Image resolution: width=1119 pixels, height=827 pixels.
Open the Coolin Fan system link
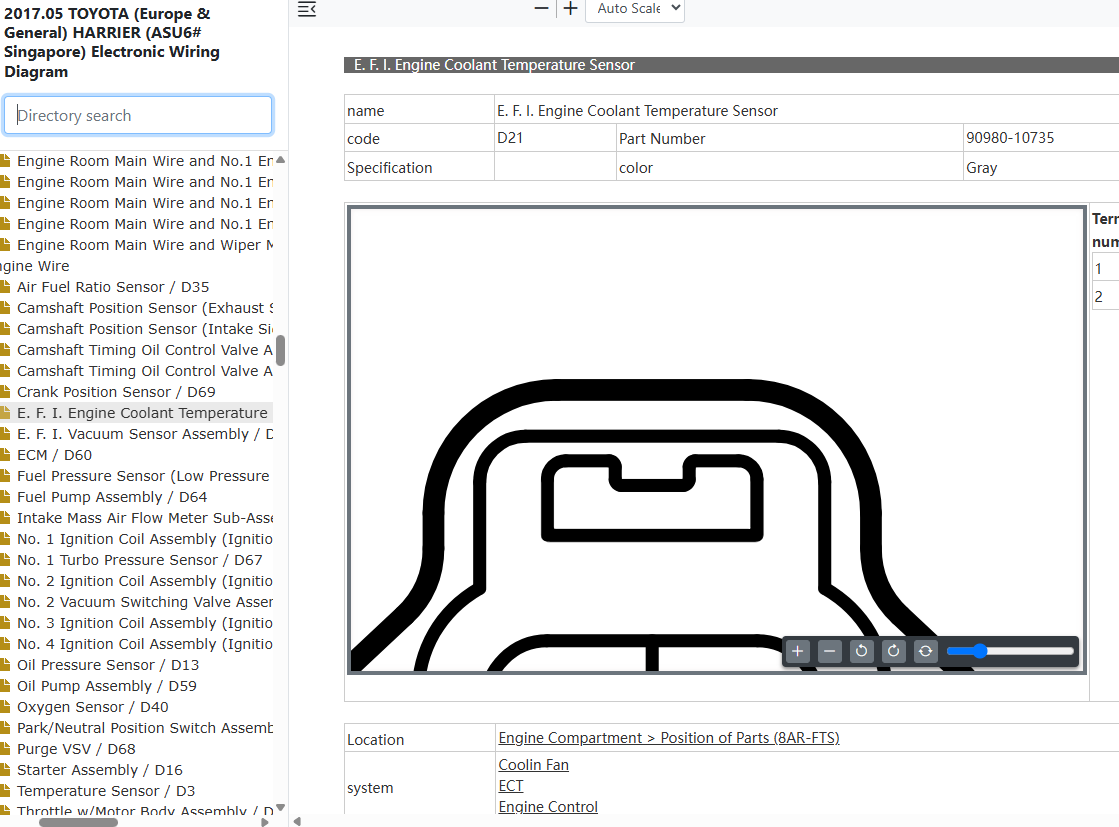point(534,765)
